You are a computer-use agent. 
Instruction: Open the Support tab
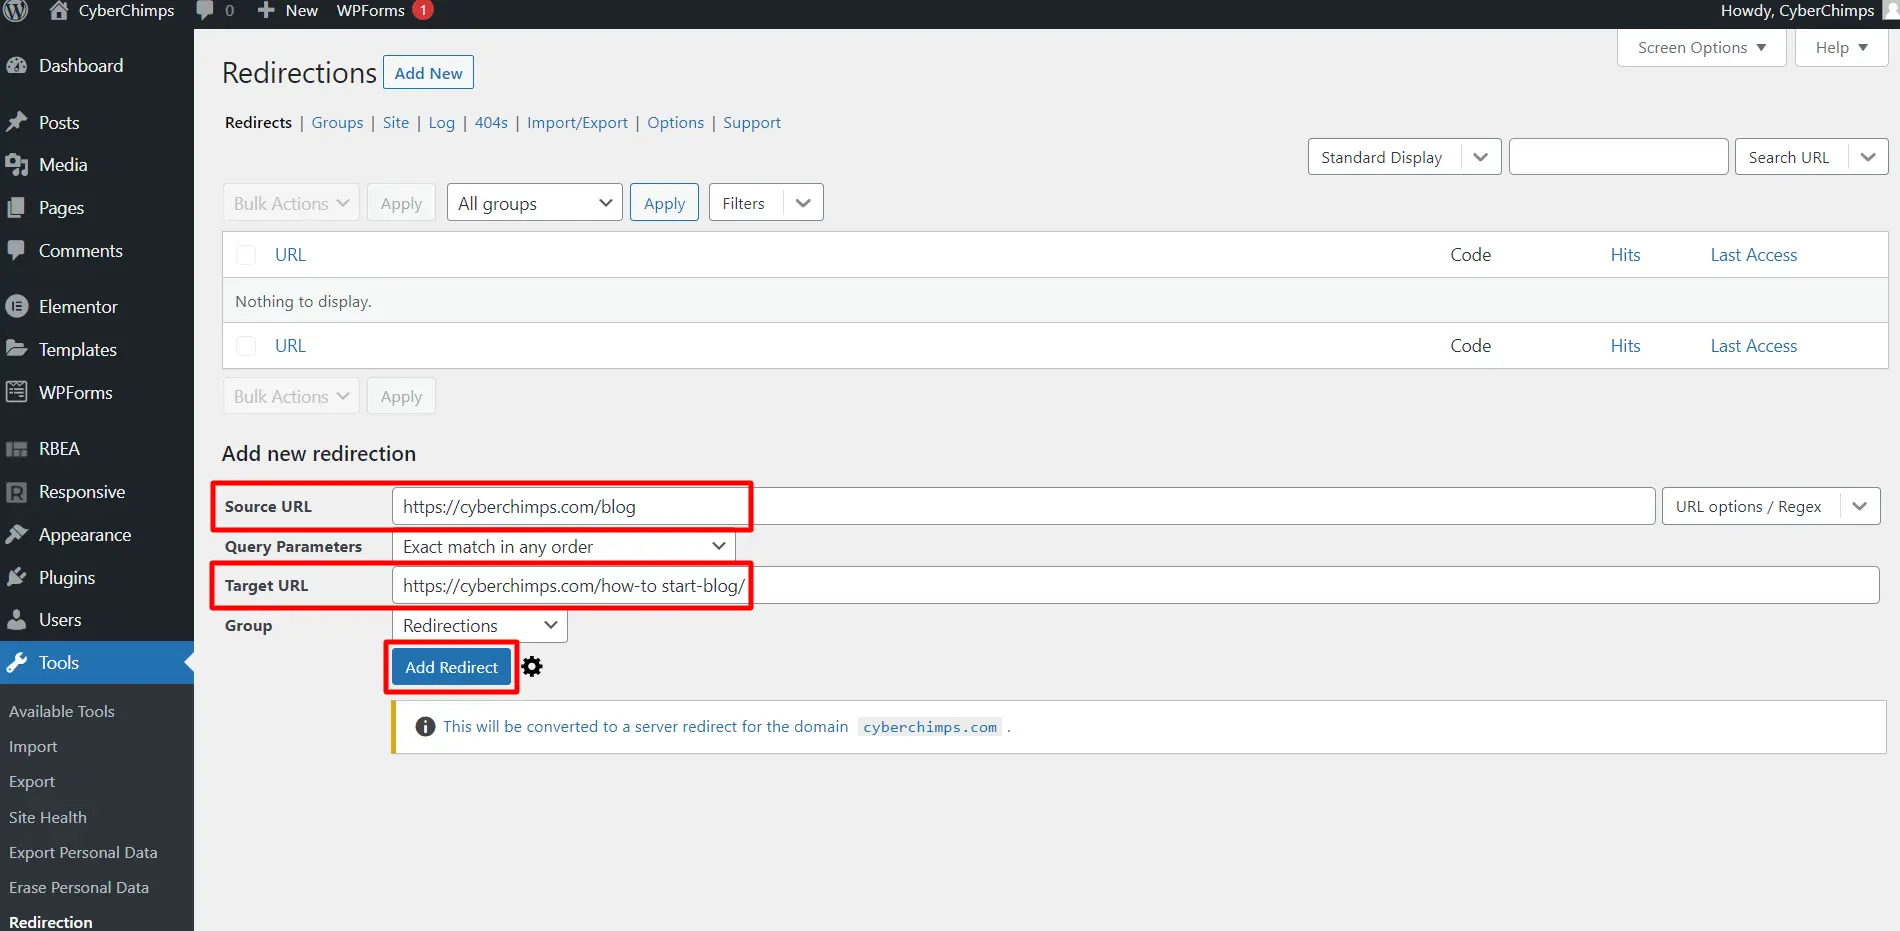(x=752, y=123)
